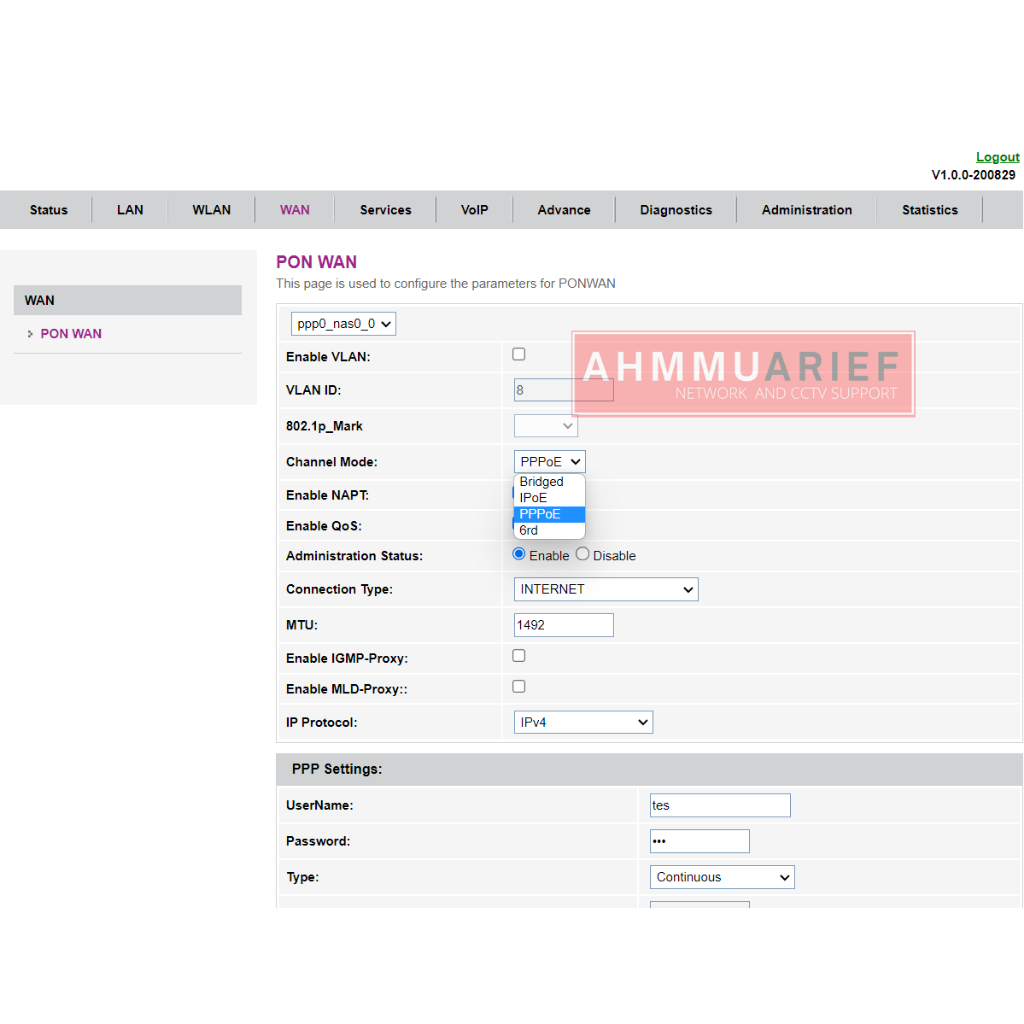Select the Enable administration status radio
This screenshot has width=1024, height=1024.
click(519, 554)
